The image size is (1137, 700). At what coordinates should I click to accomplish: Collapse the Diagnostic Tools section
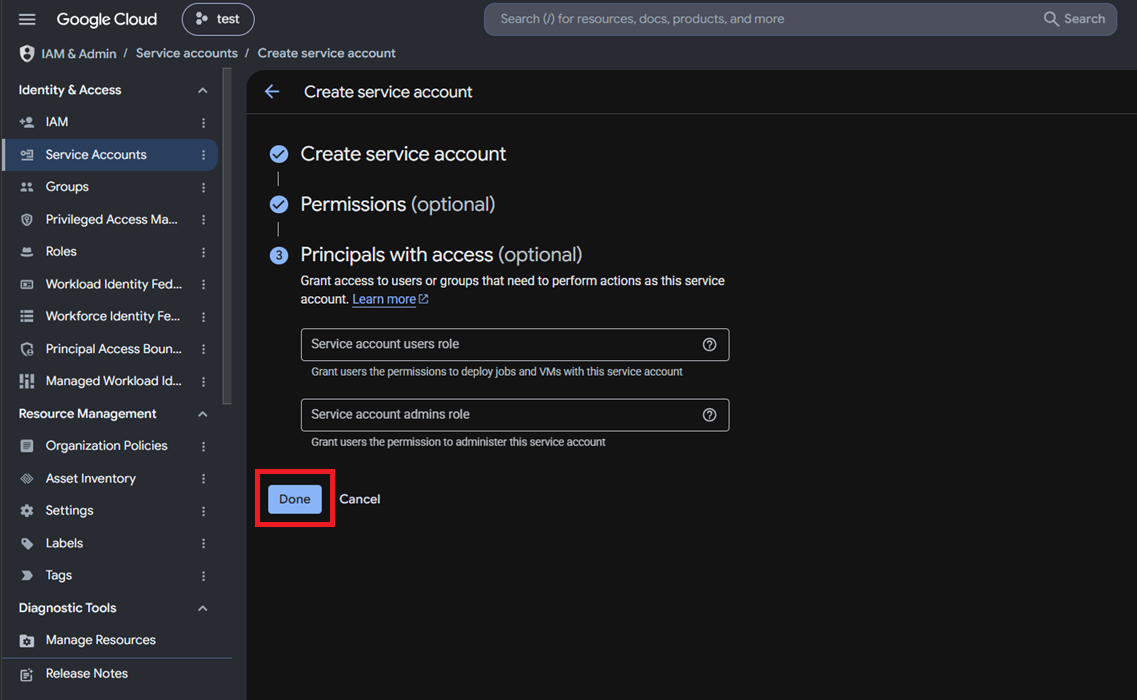coord(202,608)
